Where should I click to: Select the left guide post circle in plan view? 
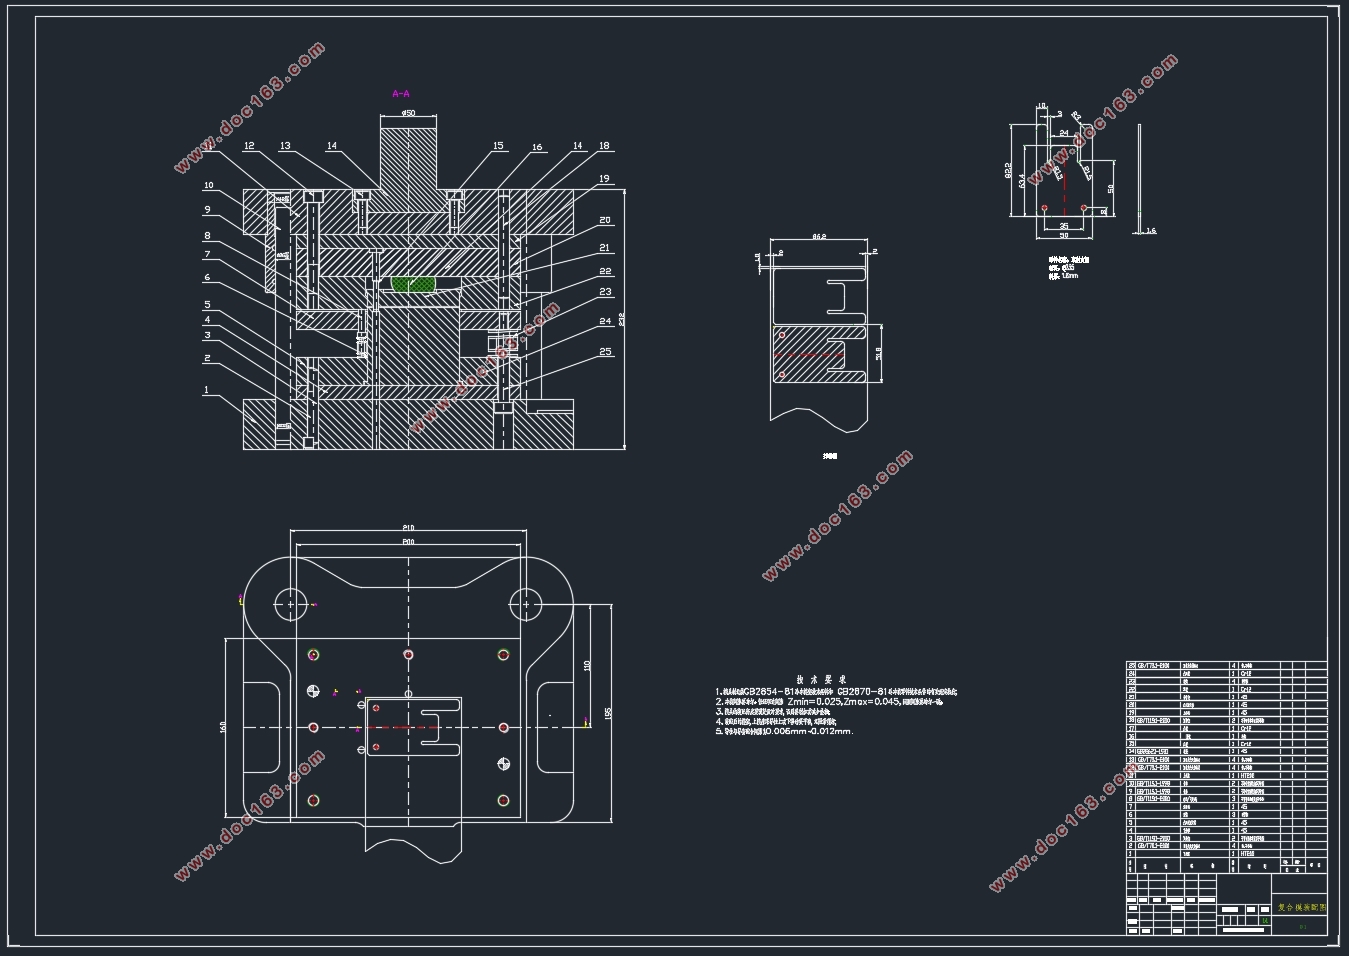tap(291, 604)
